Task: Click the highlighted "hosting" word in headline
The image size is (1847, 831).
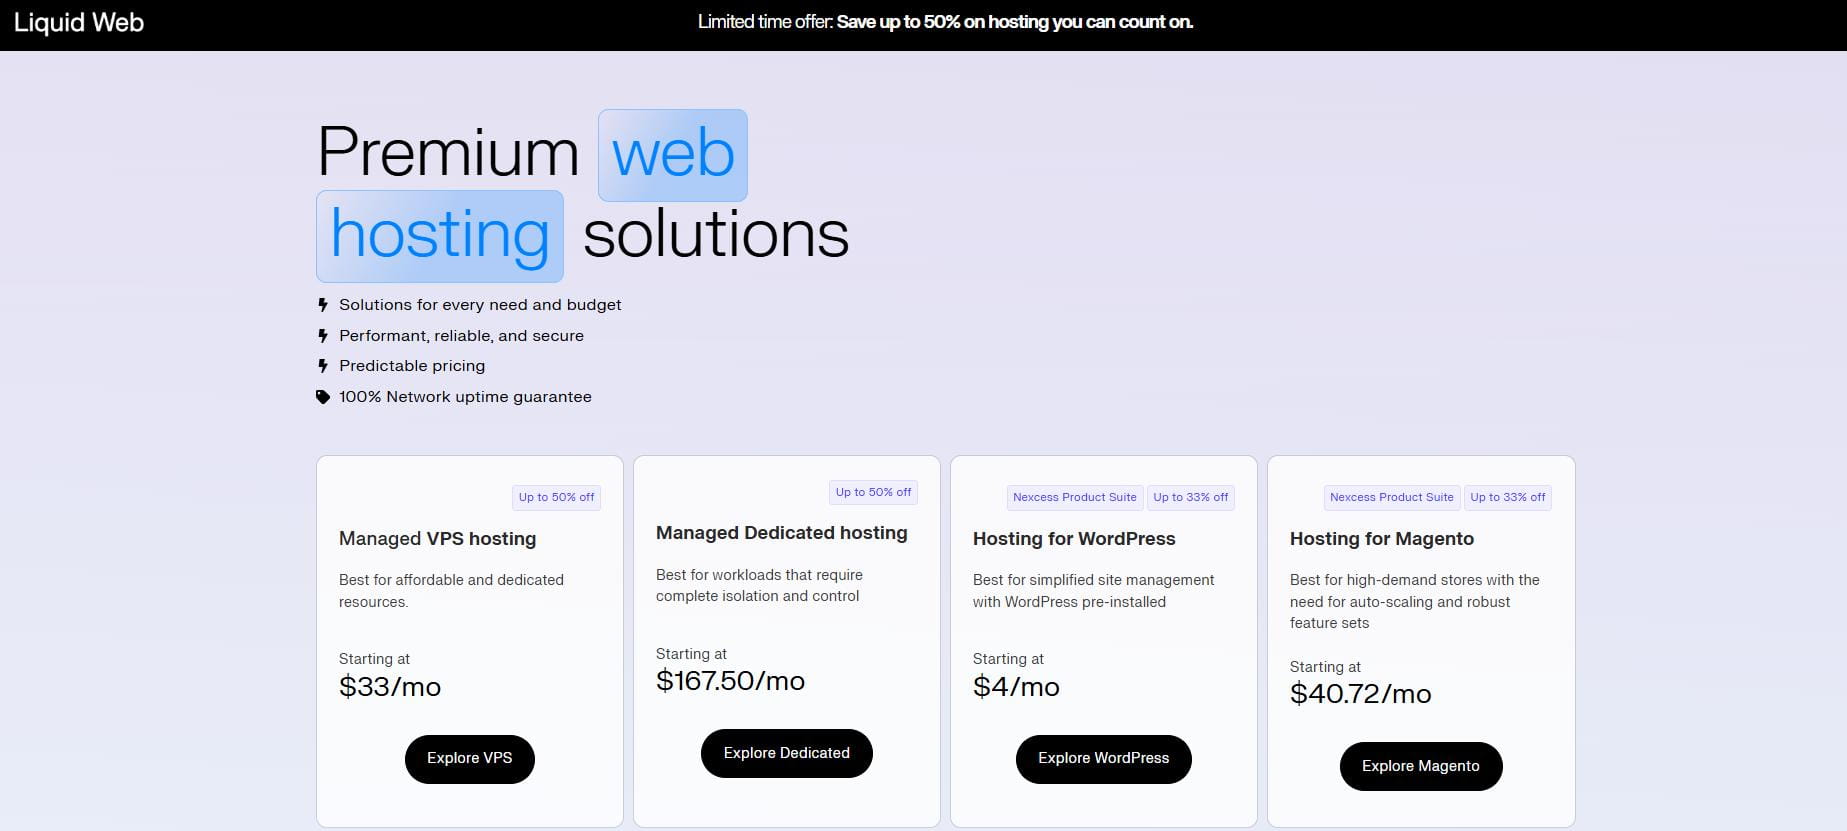Action: (x=440, y=236)
